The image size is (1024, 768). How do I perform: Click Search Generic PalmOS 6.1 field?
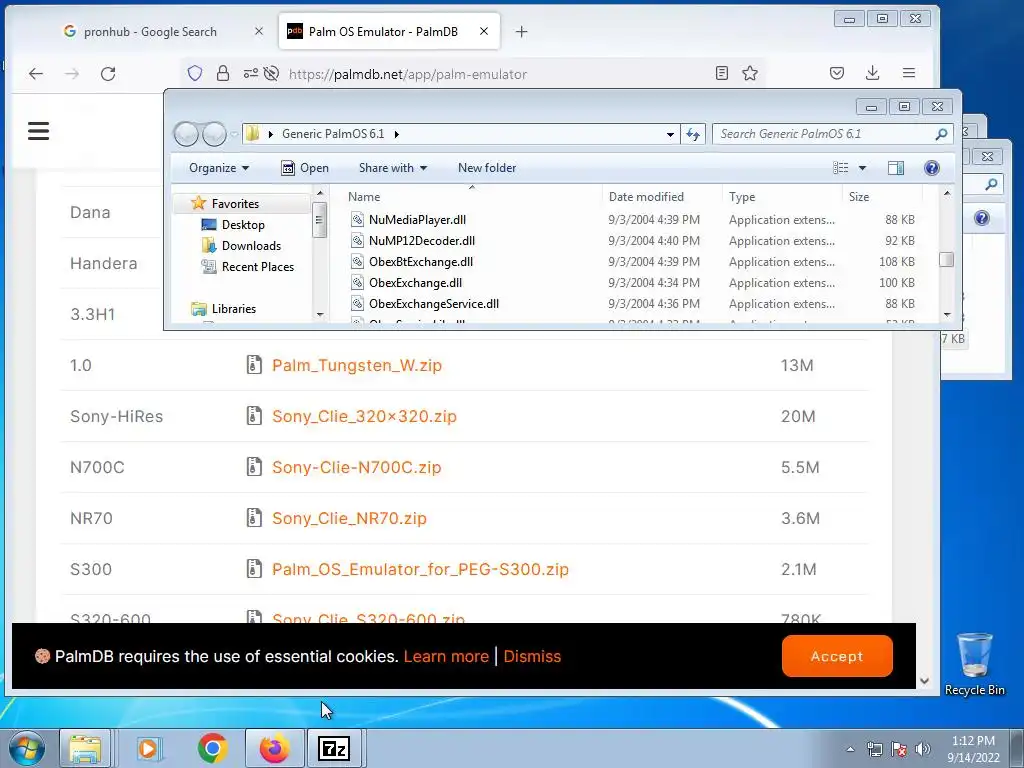pos(831,134)
